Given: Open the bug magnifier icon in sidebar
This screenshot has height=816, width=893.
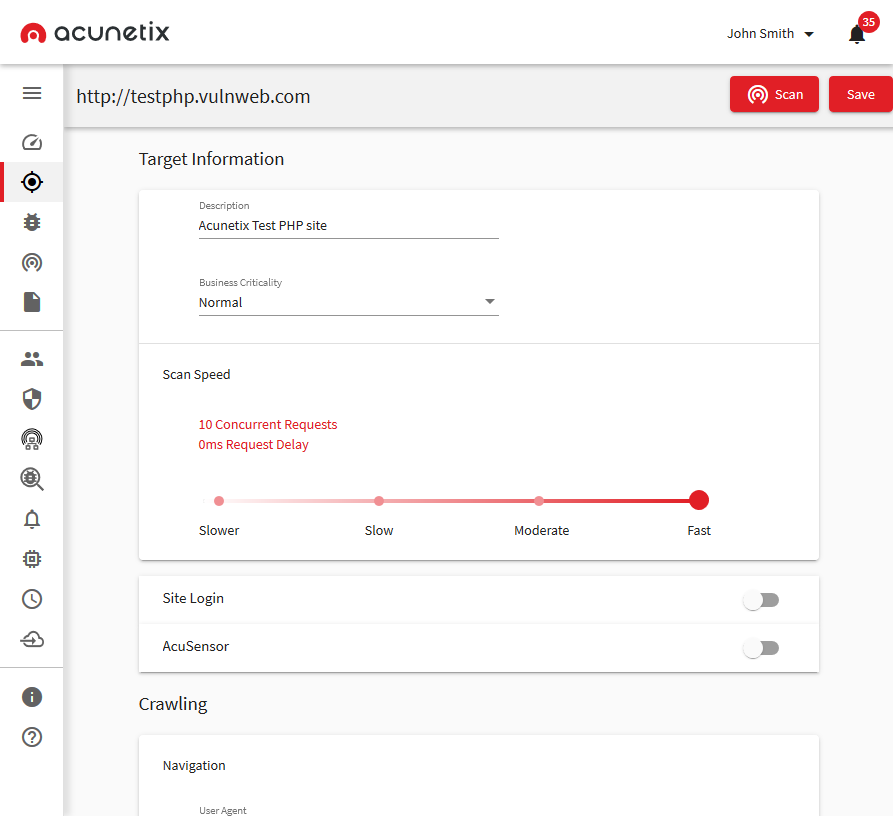Looking at the screenshot, I should pyautogui.click(x=32, y=479).
